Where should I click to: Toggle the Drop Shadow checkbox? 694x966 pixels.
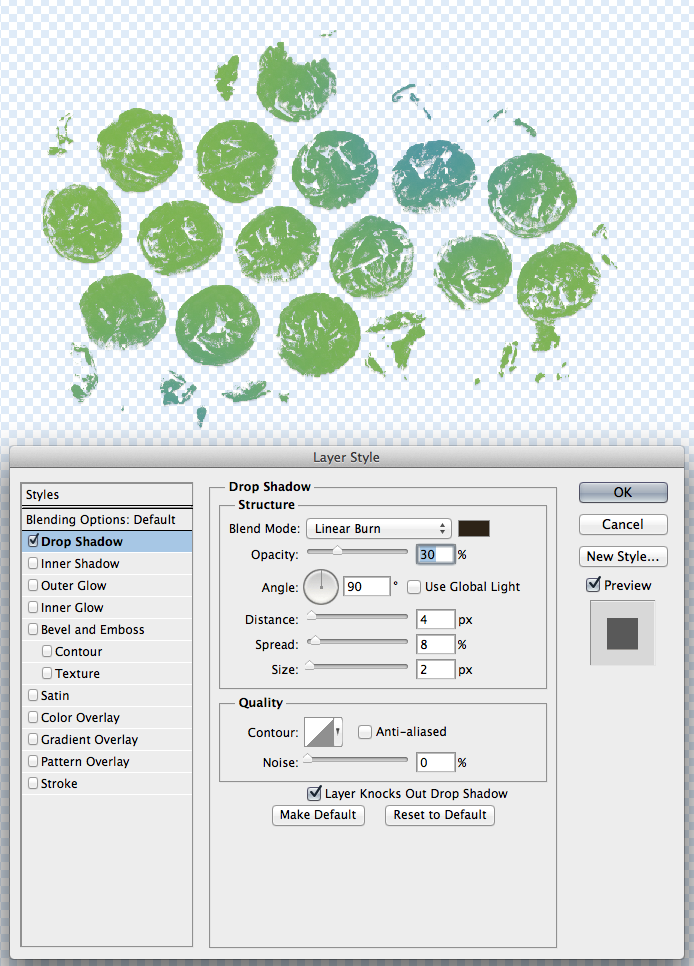click(x=33, y=541)
